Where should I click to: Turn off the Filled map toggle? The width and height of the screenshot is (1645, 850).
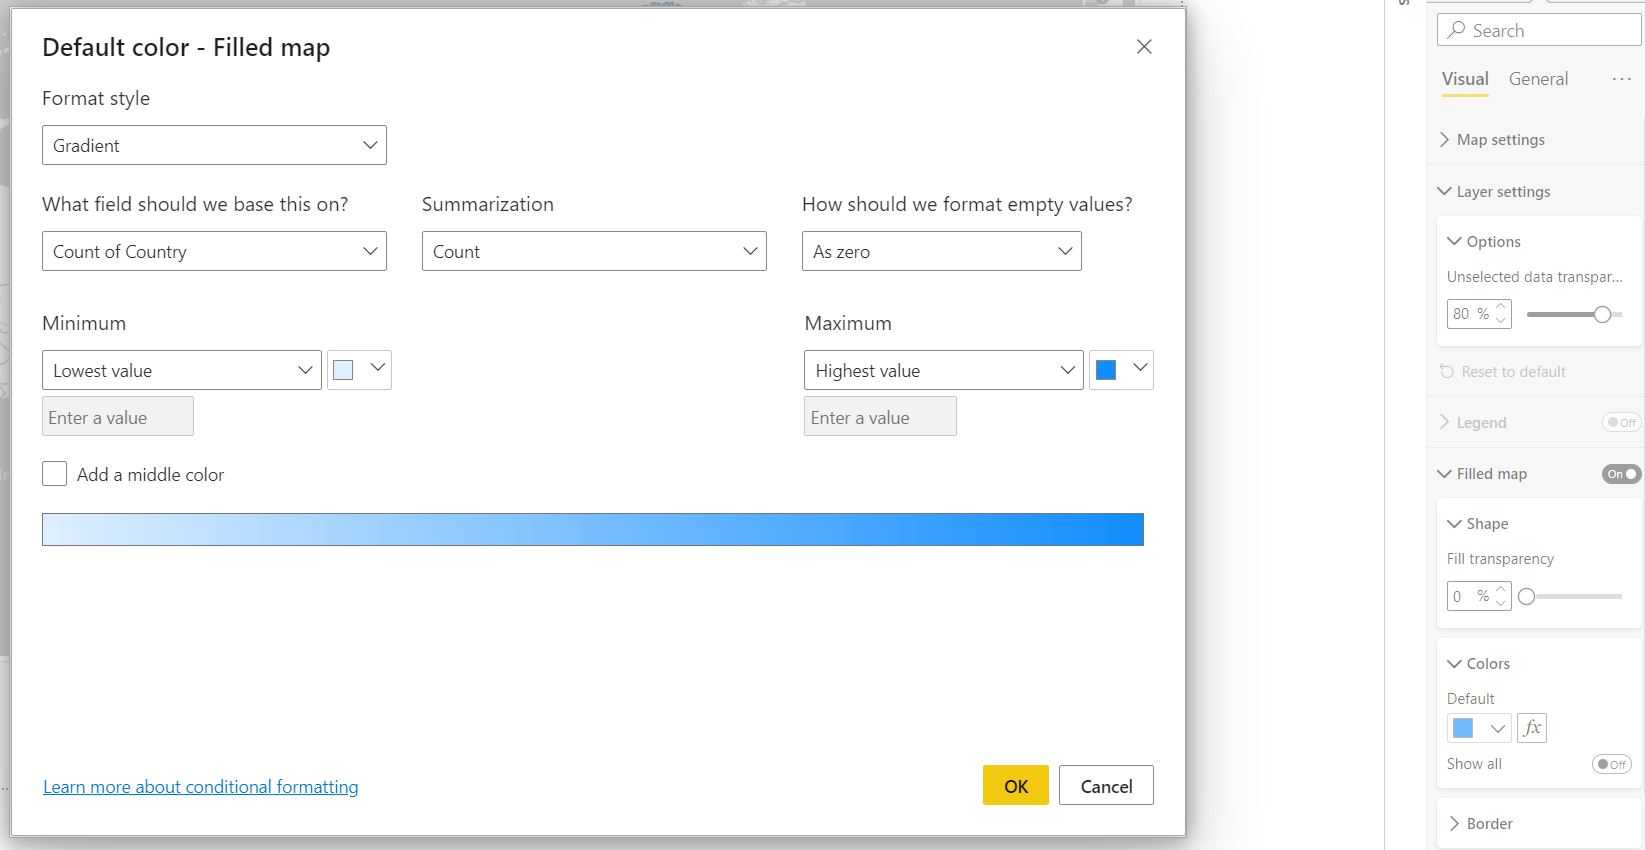pyautogui.click(x=1621, y=474)
